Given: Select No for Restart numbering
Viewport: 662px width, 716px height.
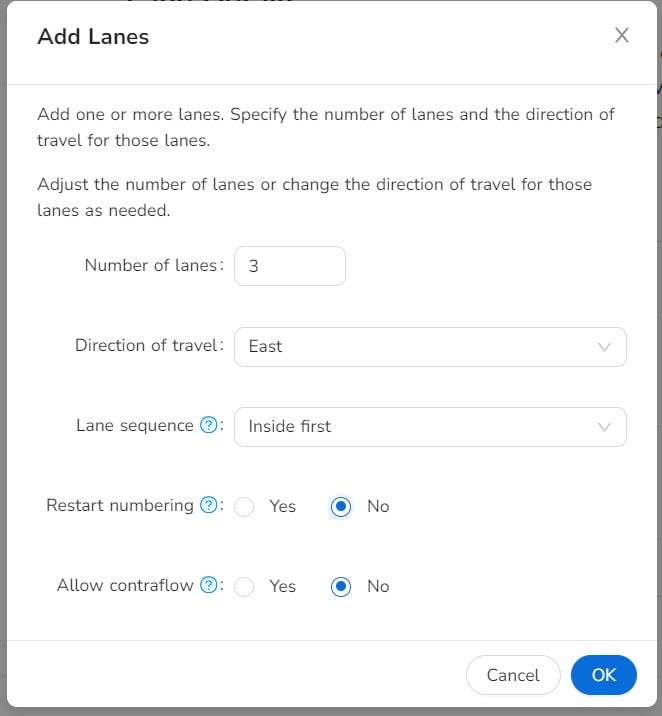Looking at the screenshot, I should [341, 507].
